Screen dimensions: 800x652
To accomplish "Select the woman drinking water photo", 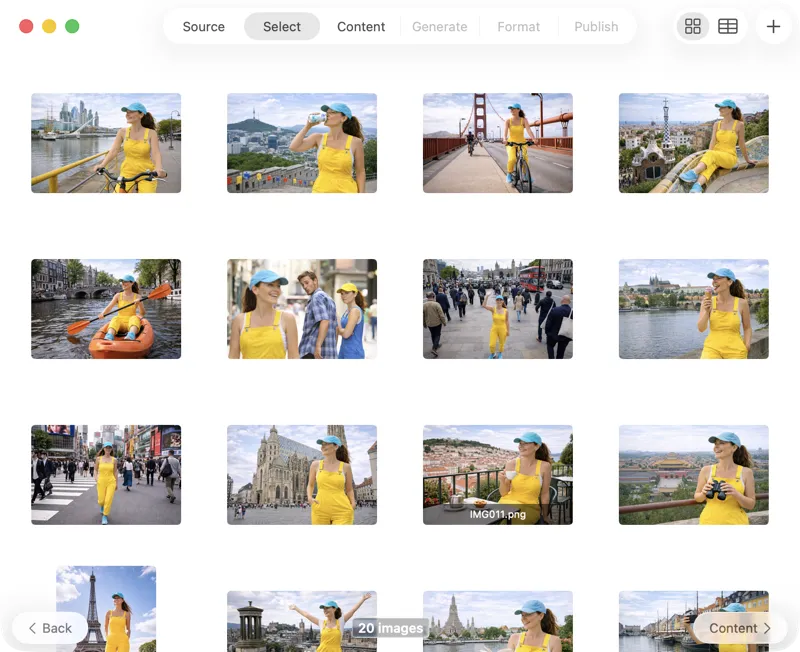I will pyautogui.click(x=302, y=143).
